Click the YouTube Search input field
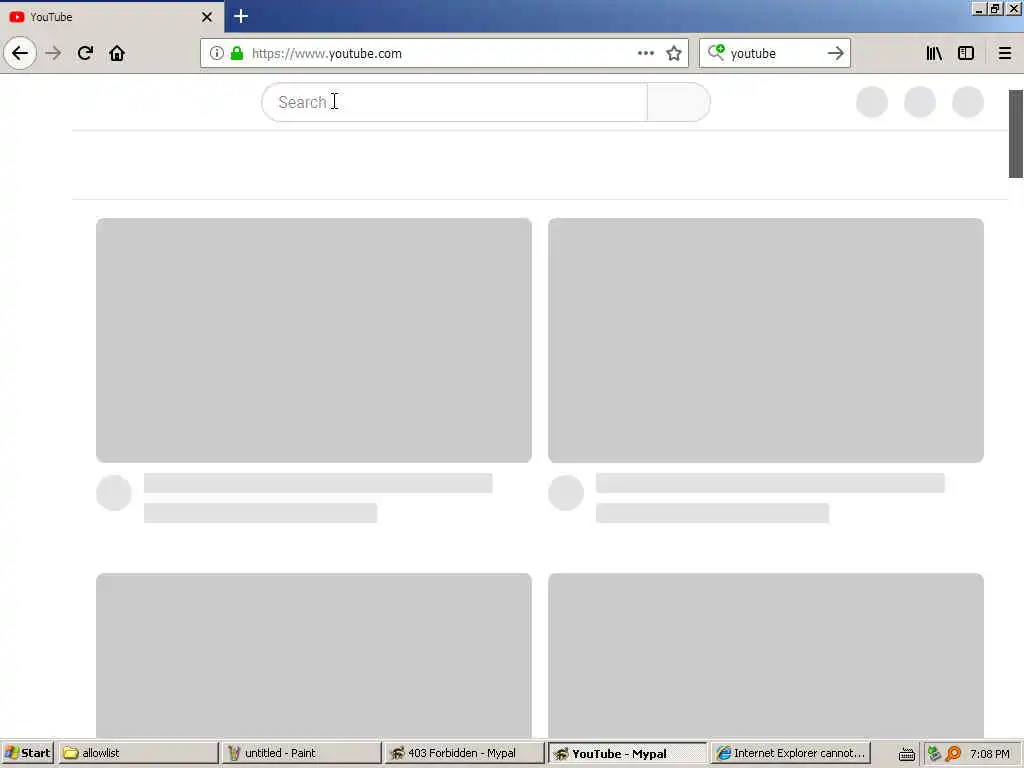The height and width of the screenshot is (768, 1024). point(455,102)
